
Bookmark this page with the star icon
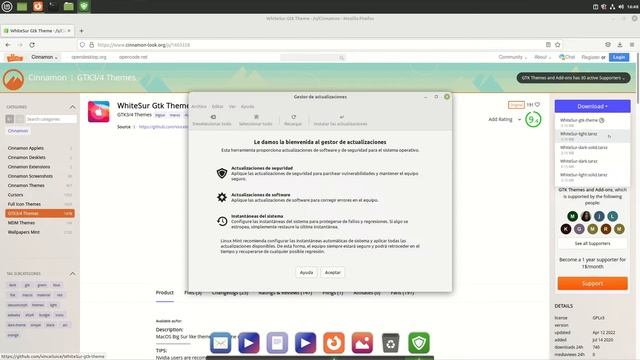click(x=558, y=44)
